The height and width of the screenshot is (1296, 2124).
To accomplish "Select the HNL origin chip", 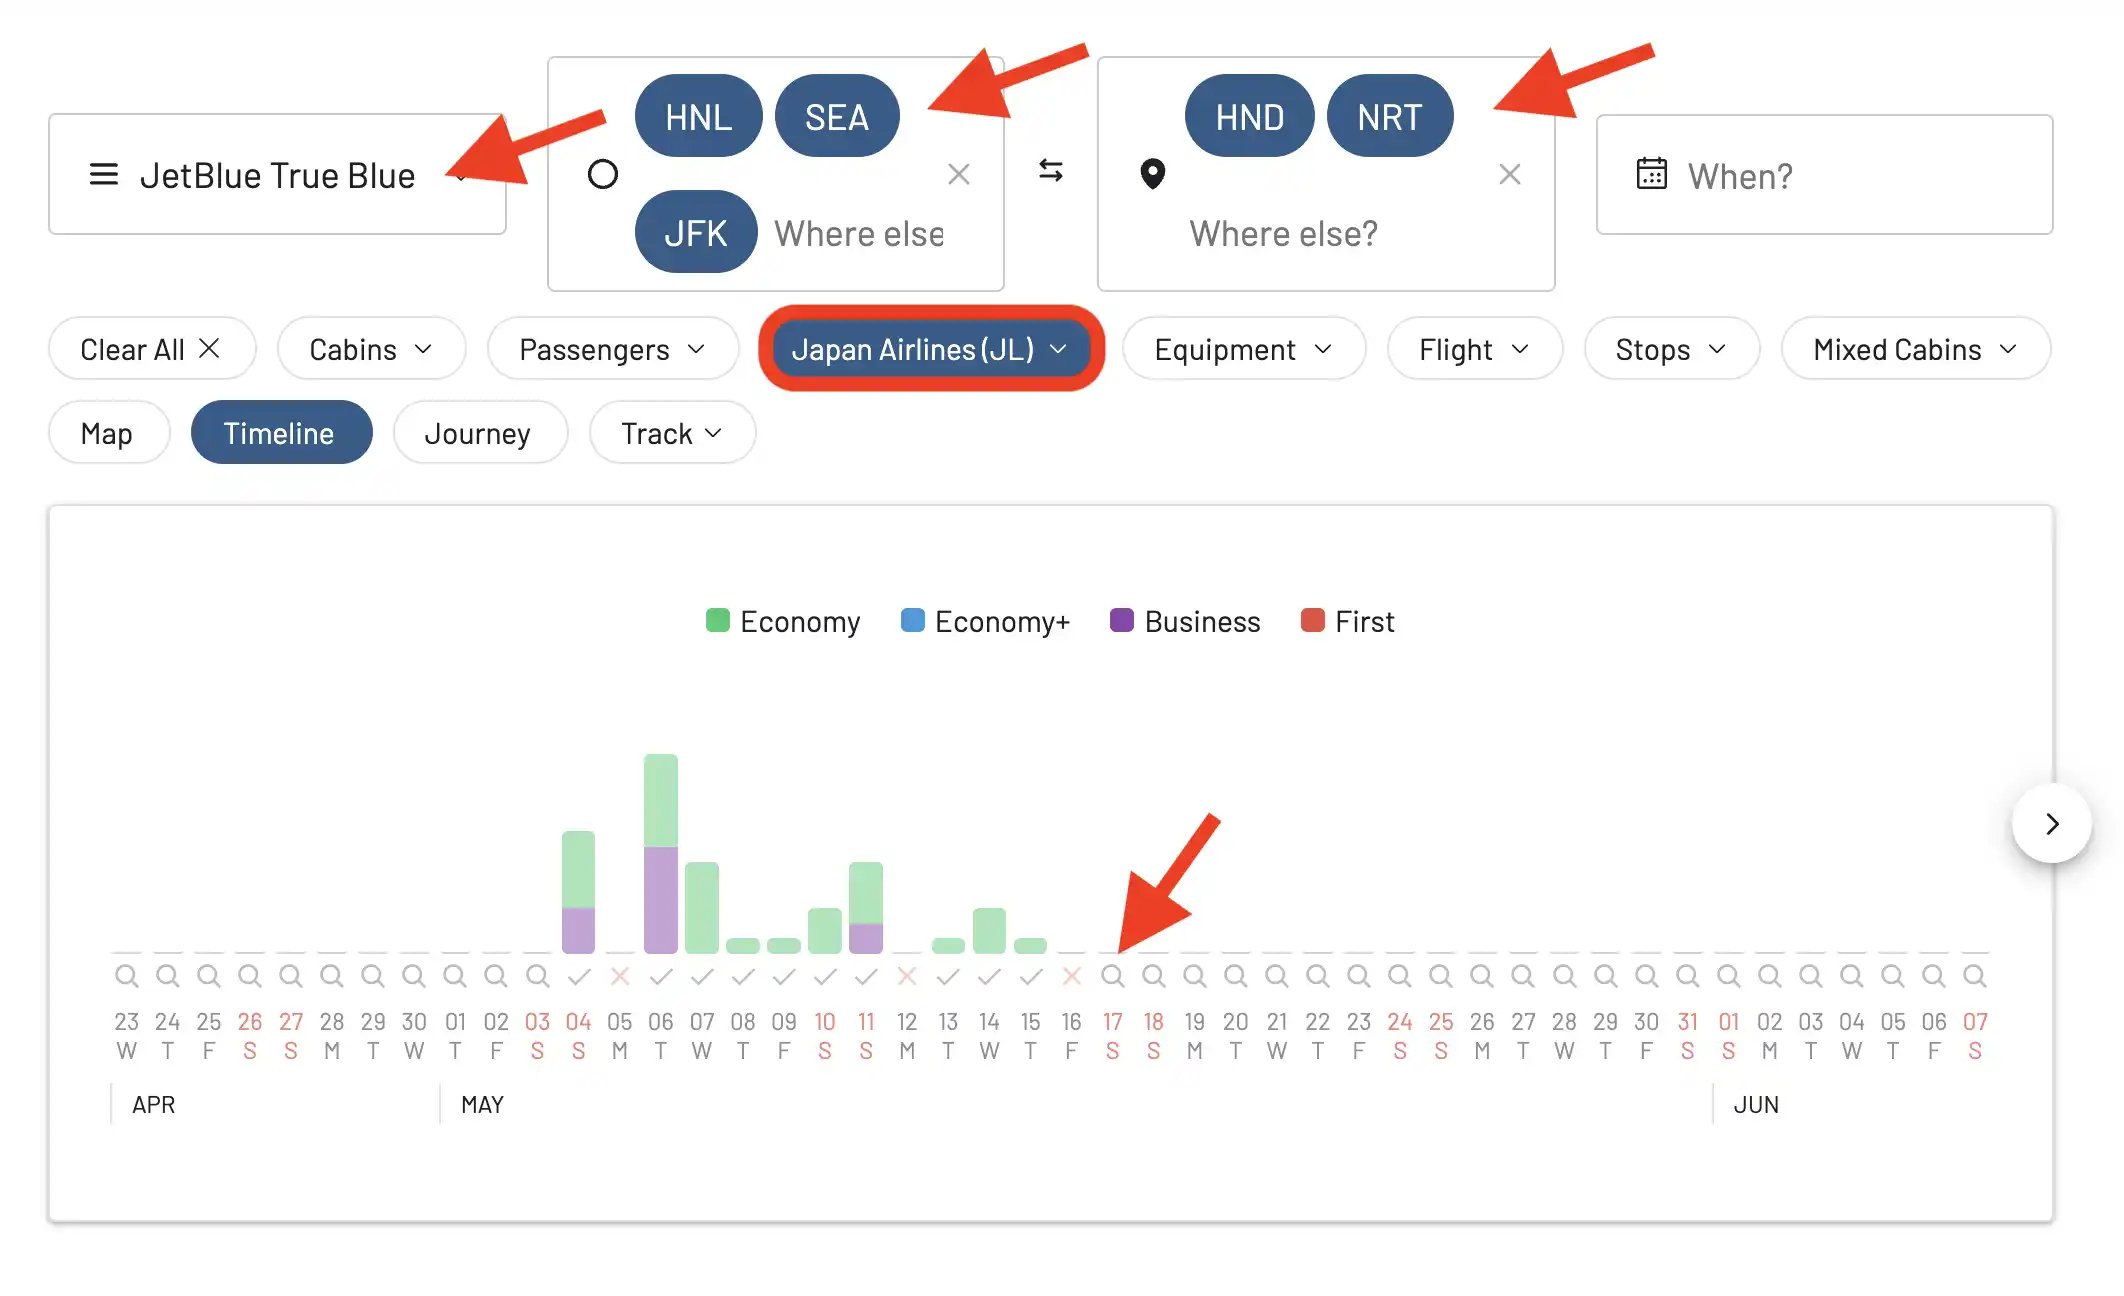I will [x=698, y=116].
